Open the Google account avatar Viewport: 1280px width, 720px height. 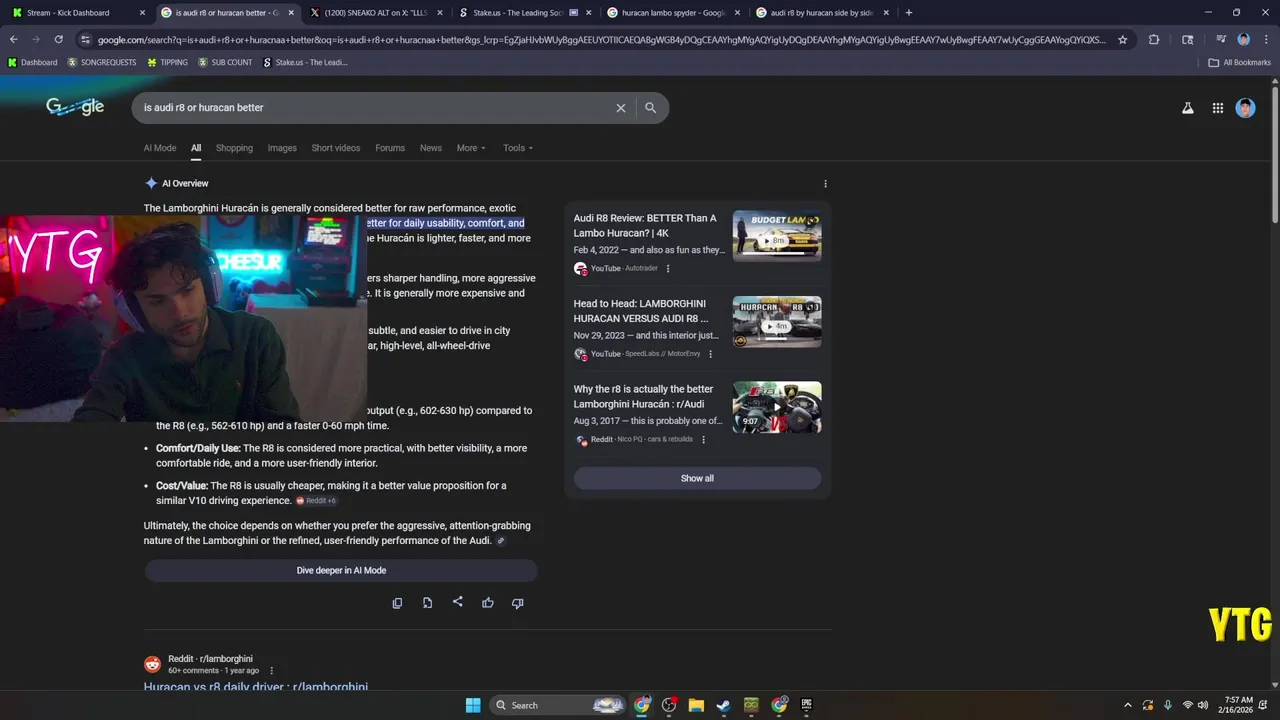point(1245,108)
